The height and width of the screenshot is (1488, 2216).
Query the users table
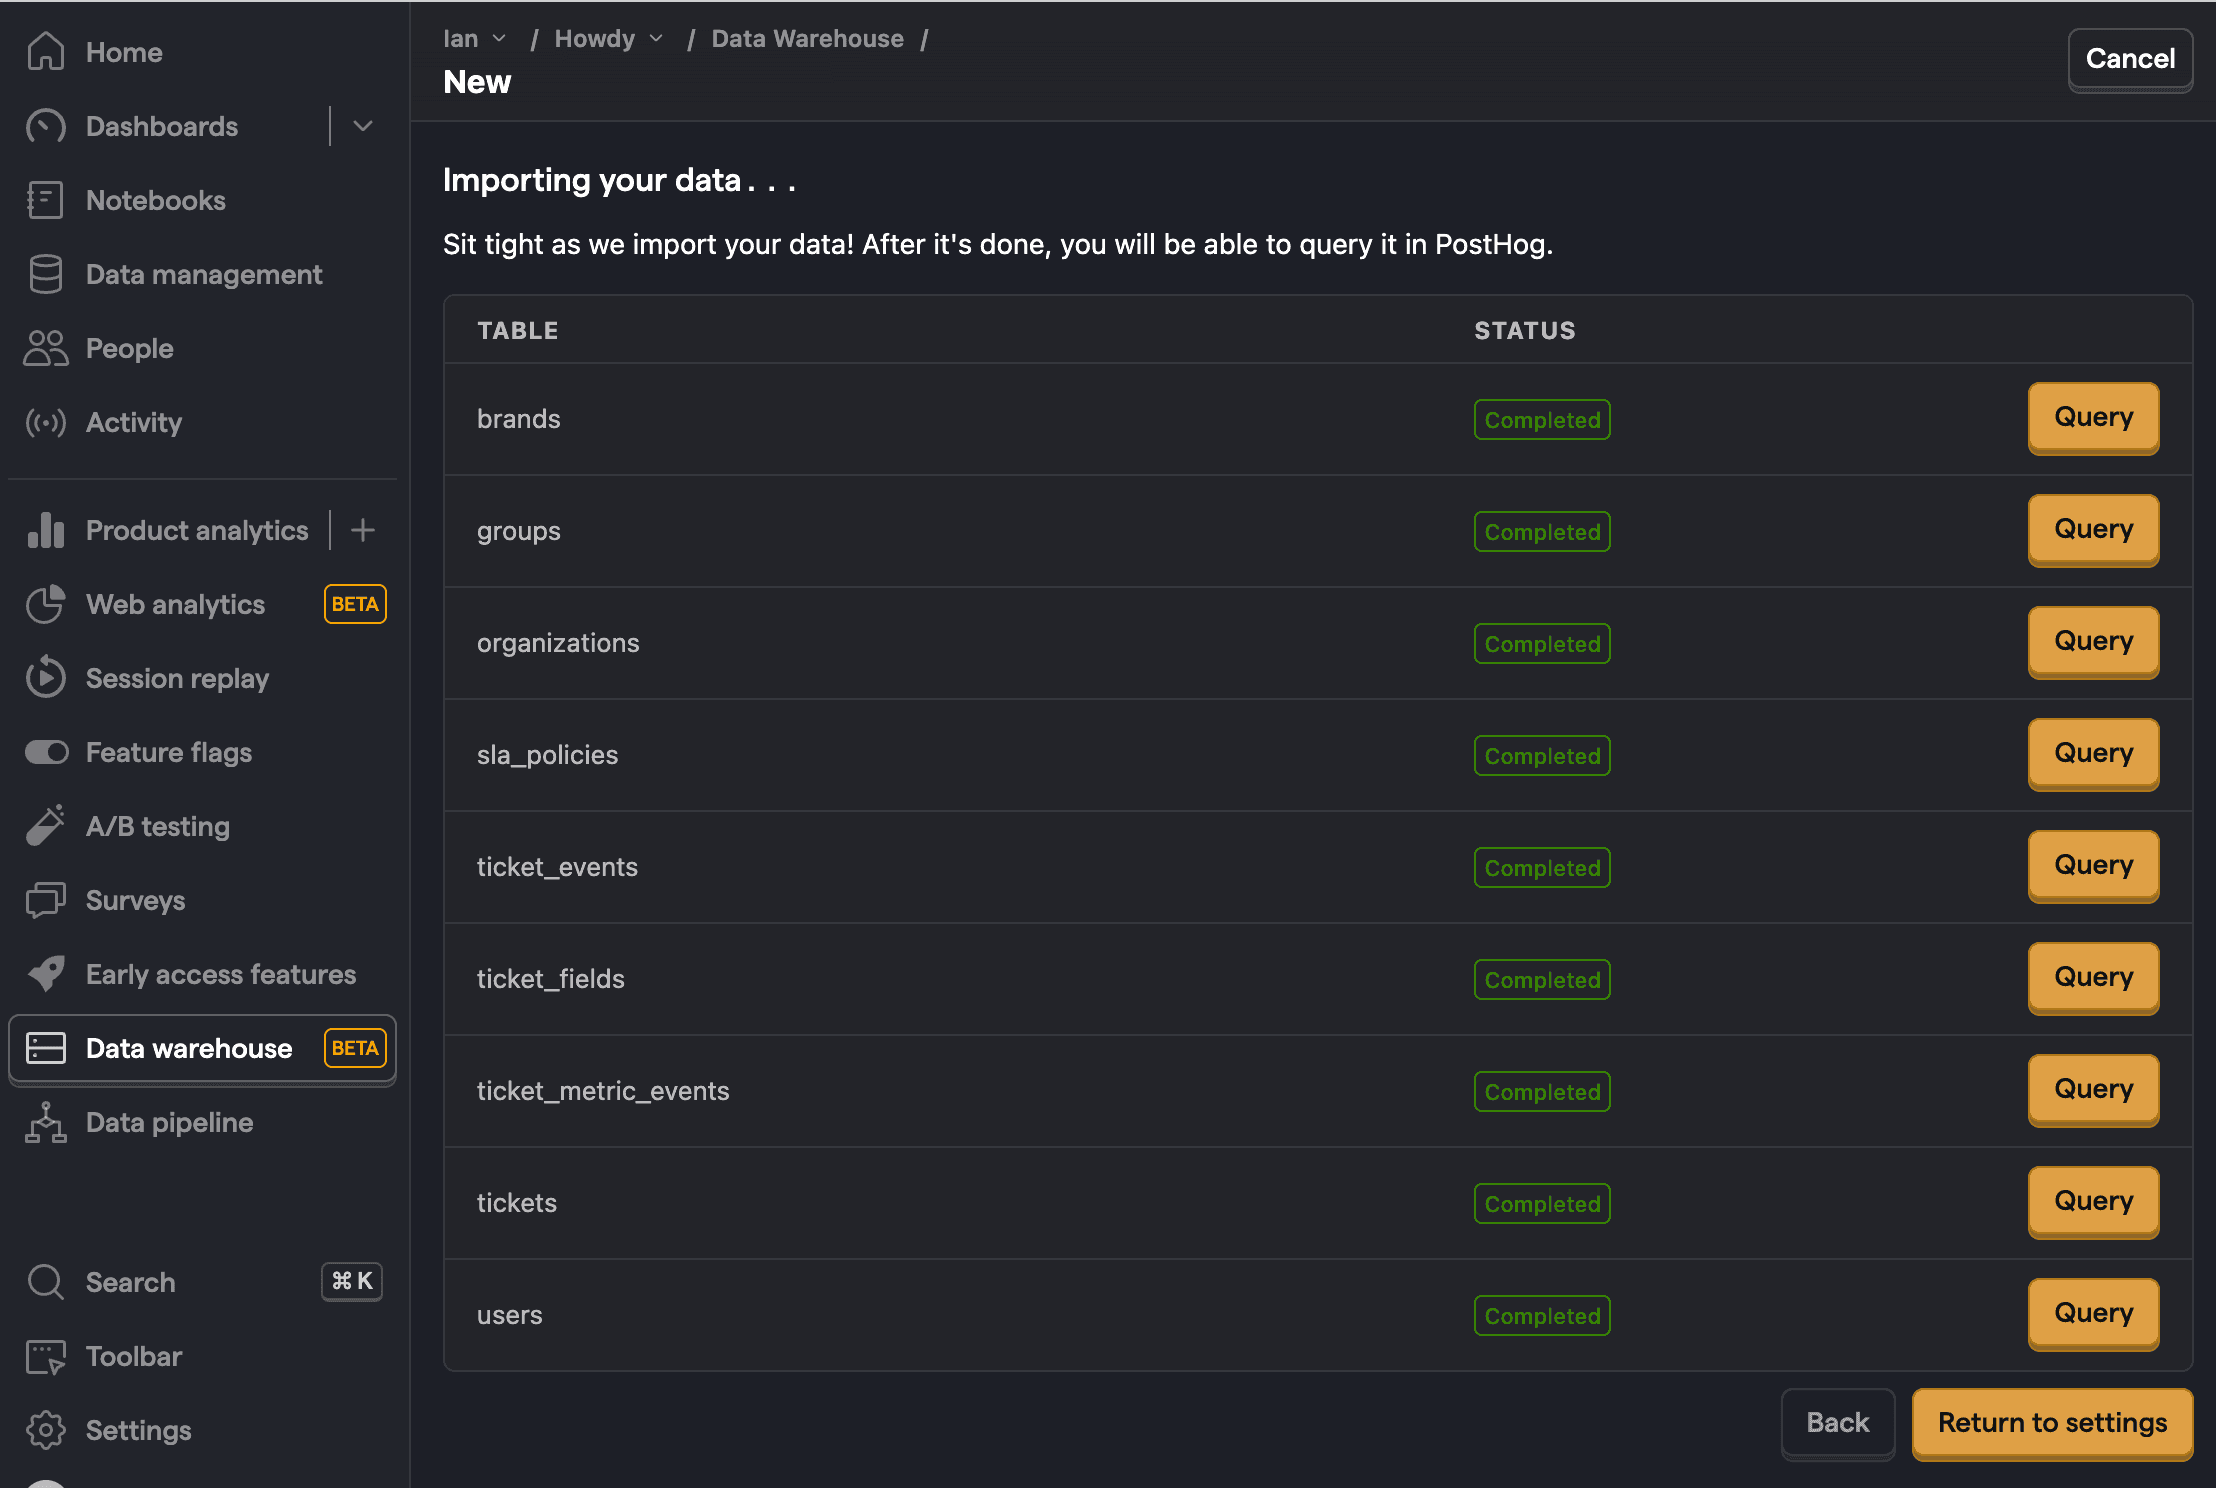click(x=2093, y=1313)
